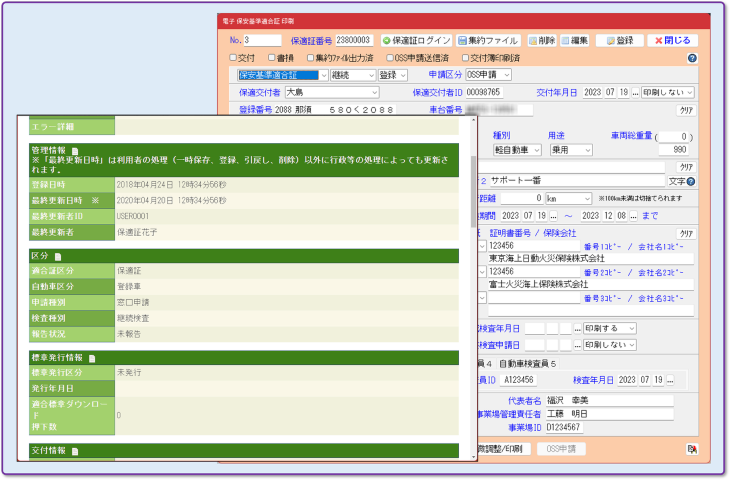Tick the 交付簿印刷済 checkbox
Viewport: 730px width, 480px height.
465,58
